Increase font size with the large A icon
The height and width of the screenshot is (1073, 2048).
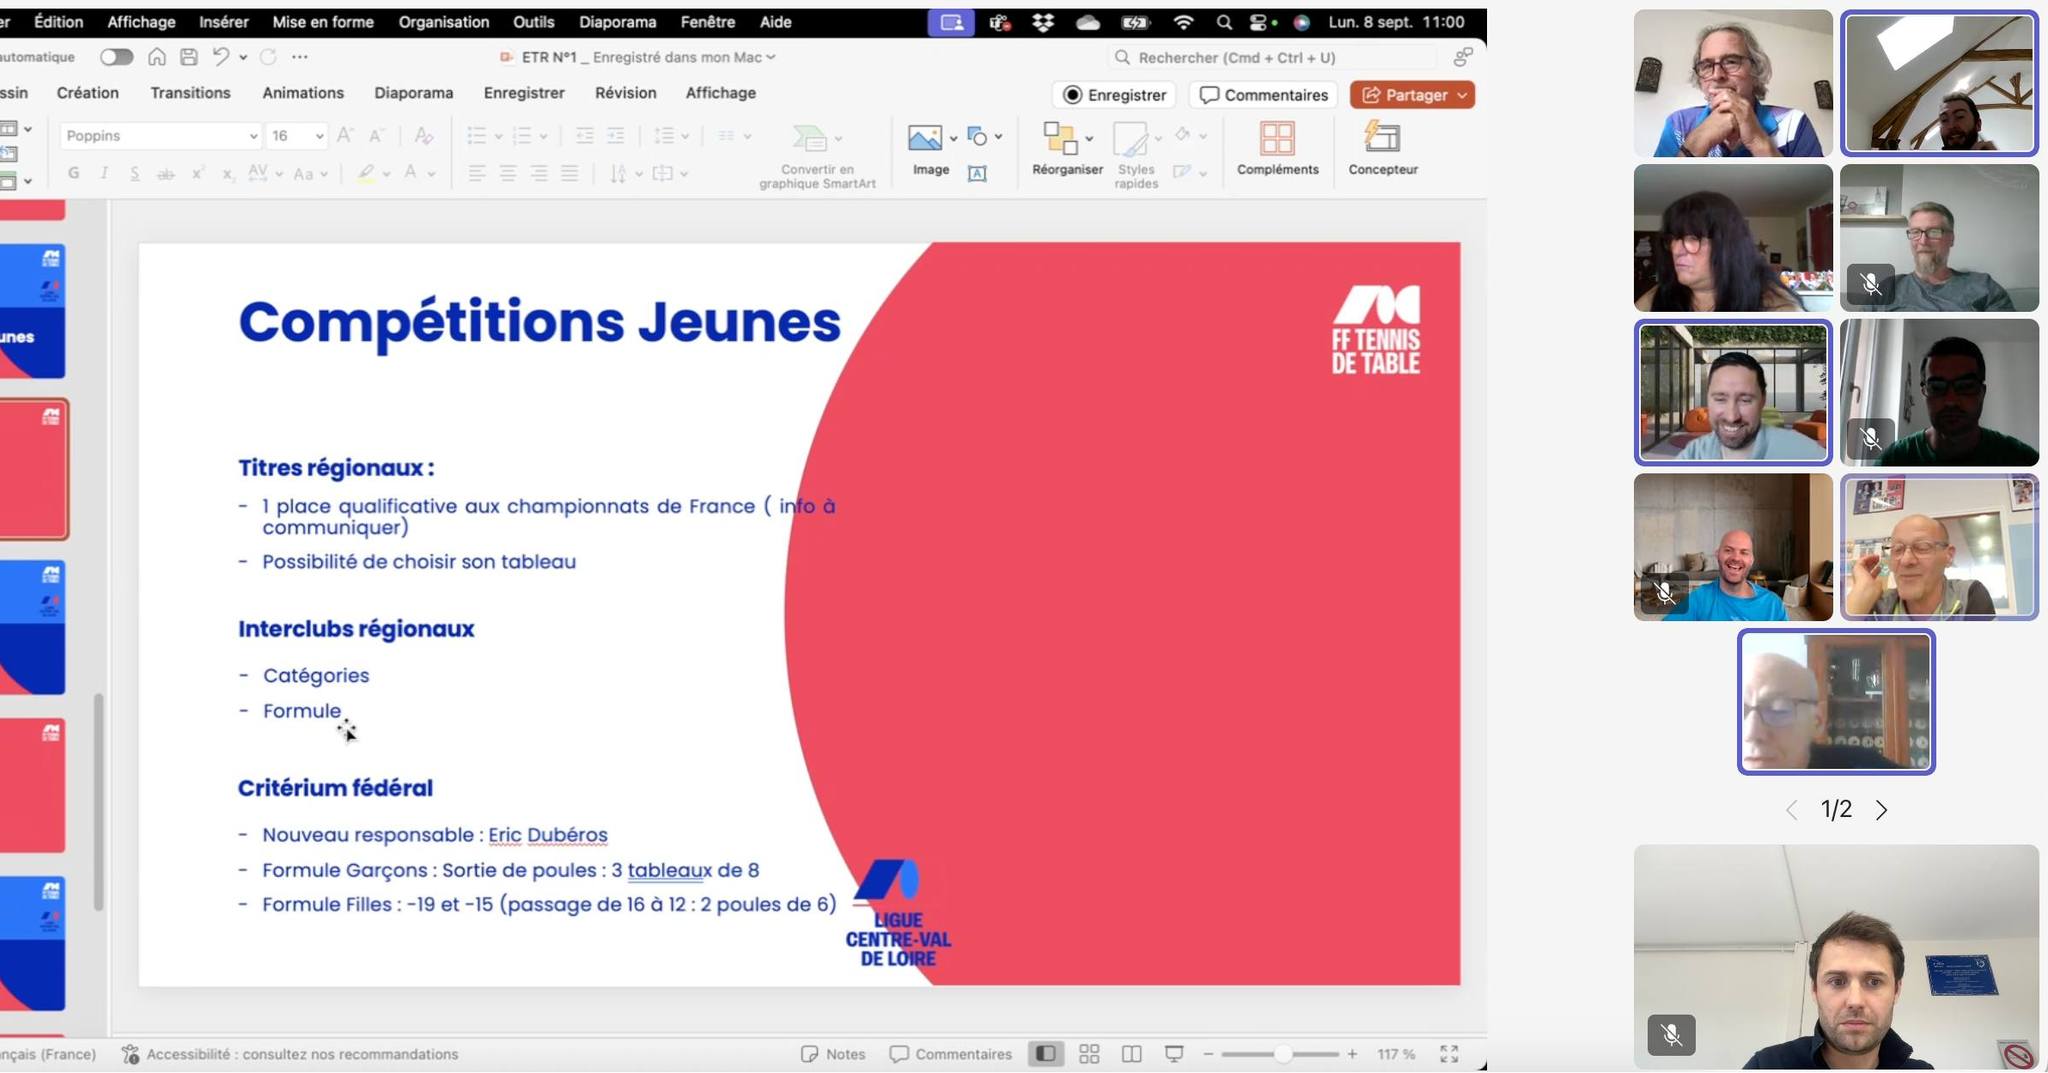point(345,135)
